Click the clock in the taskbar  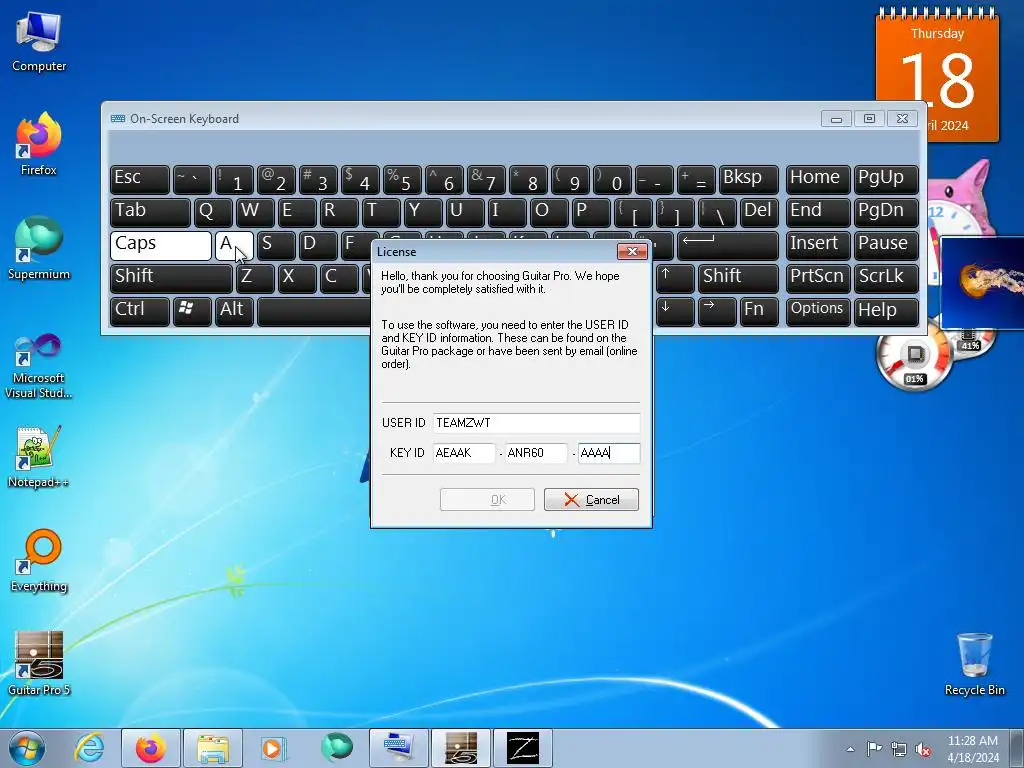pyautogui.click(x=972, y=749)
